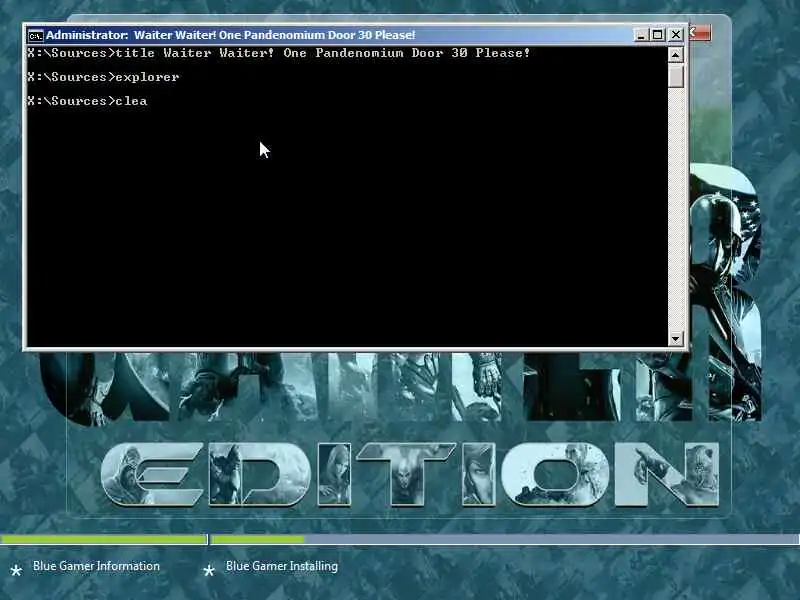
Task: Click the 'X:\Sources>clea' current input line
Action: pyautogui.click(x=87, y=101)
